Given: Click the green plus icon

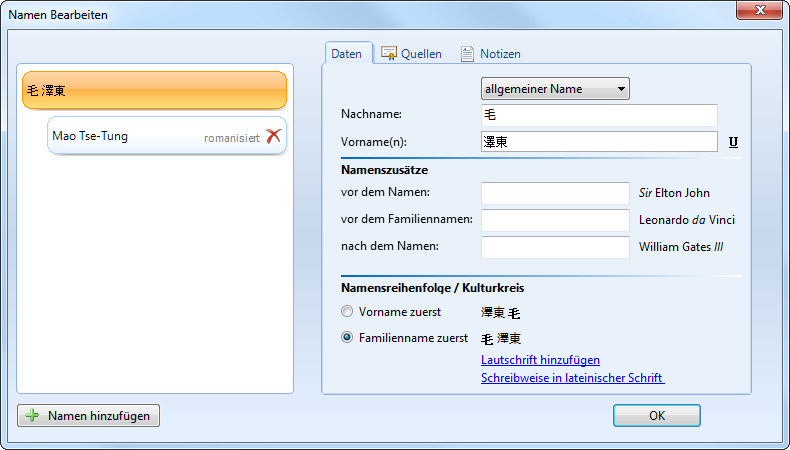Looking at the screenshot, I should pyautogui.click(x=32, y=415).
